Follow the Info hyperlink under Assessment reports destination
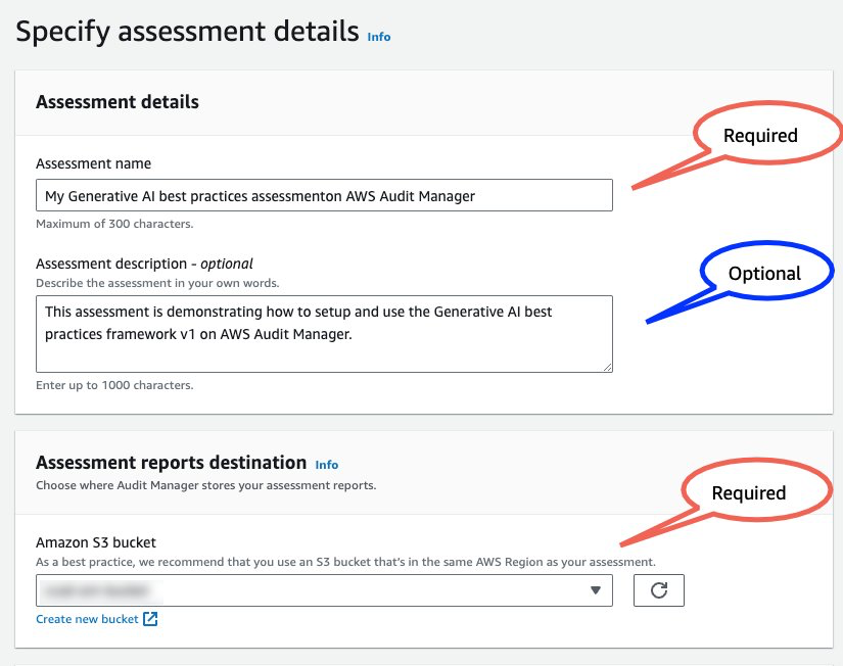844x666 pixels. [x=326, y=464]
